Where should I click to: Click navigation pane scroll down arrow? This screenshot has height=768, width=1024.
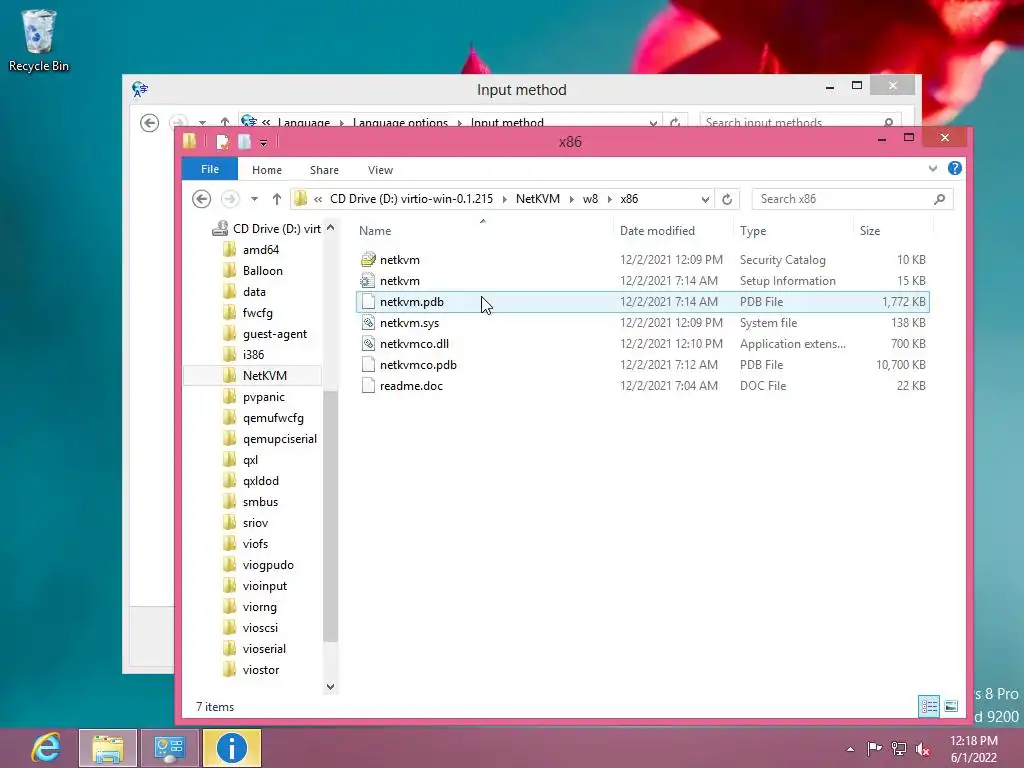point(330,686)
